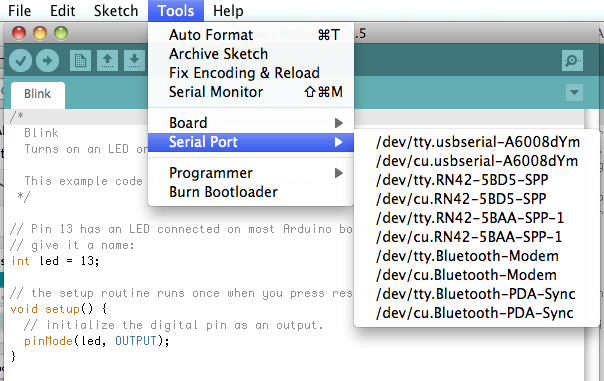The height and width of the screenshot is (381, 604).
Task: Select port /dev/cu.Bluetooth-PDA-Sync
Action: coord(476,313)
